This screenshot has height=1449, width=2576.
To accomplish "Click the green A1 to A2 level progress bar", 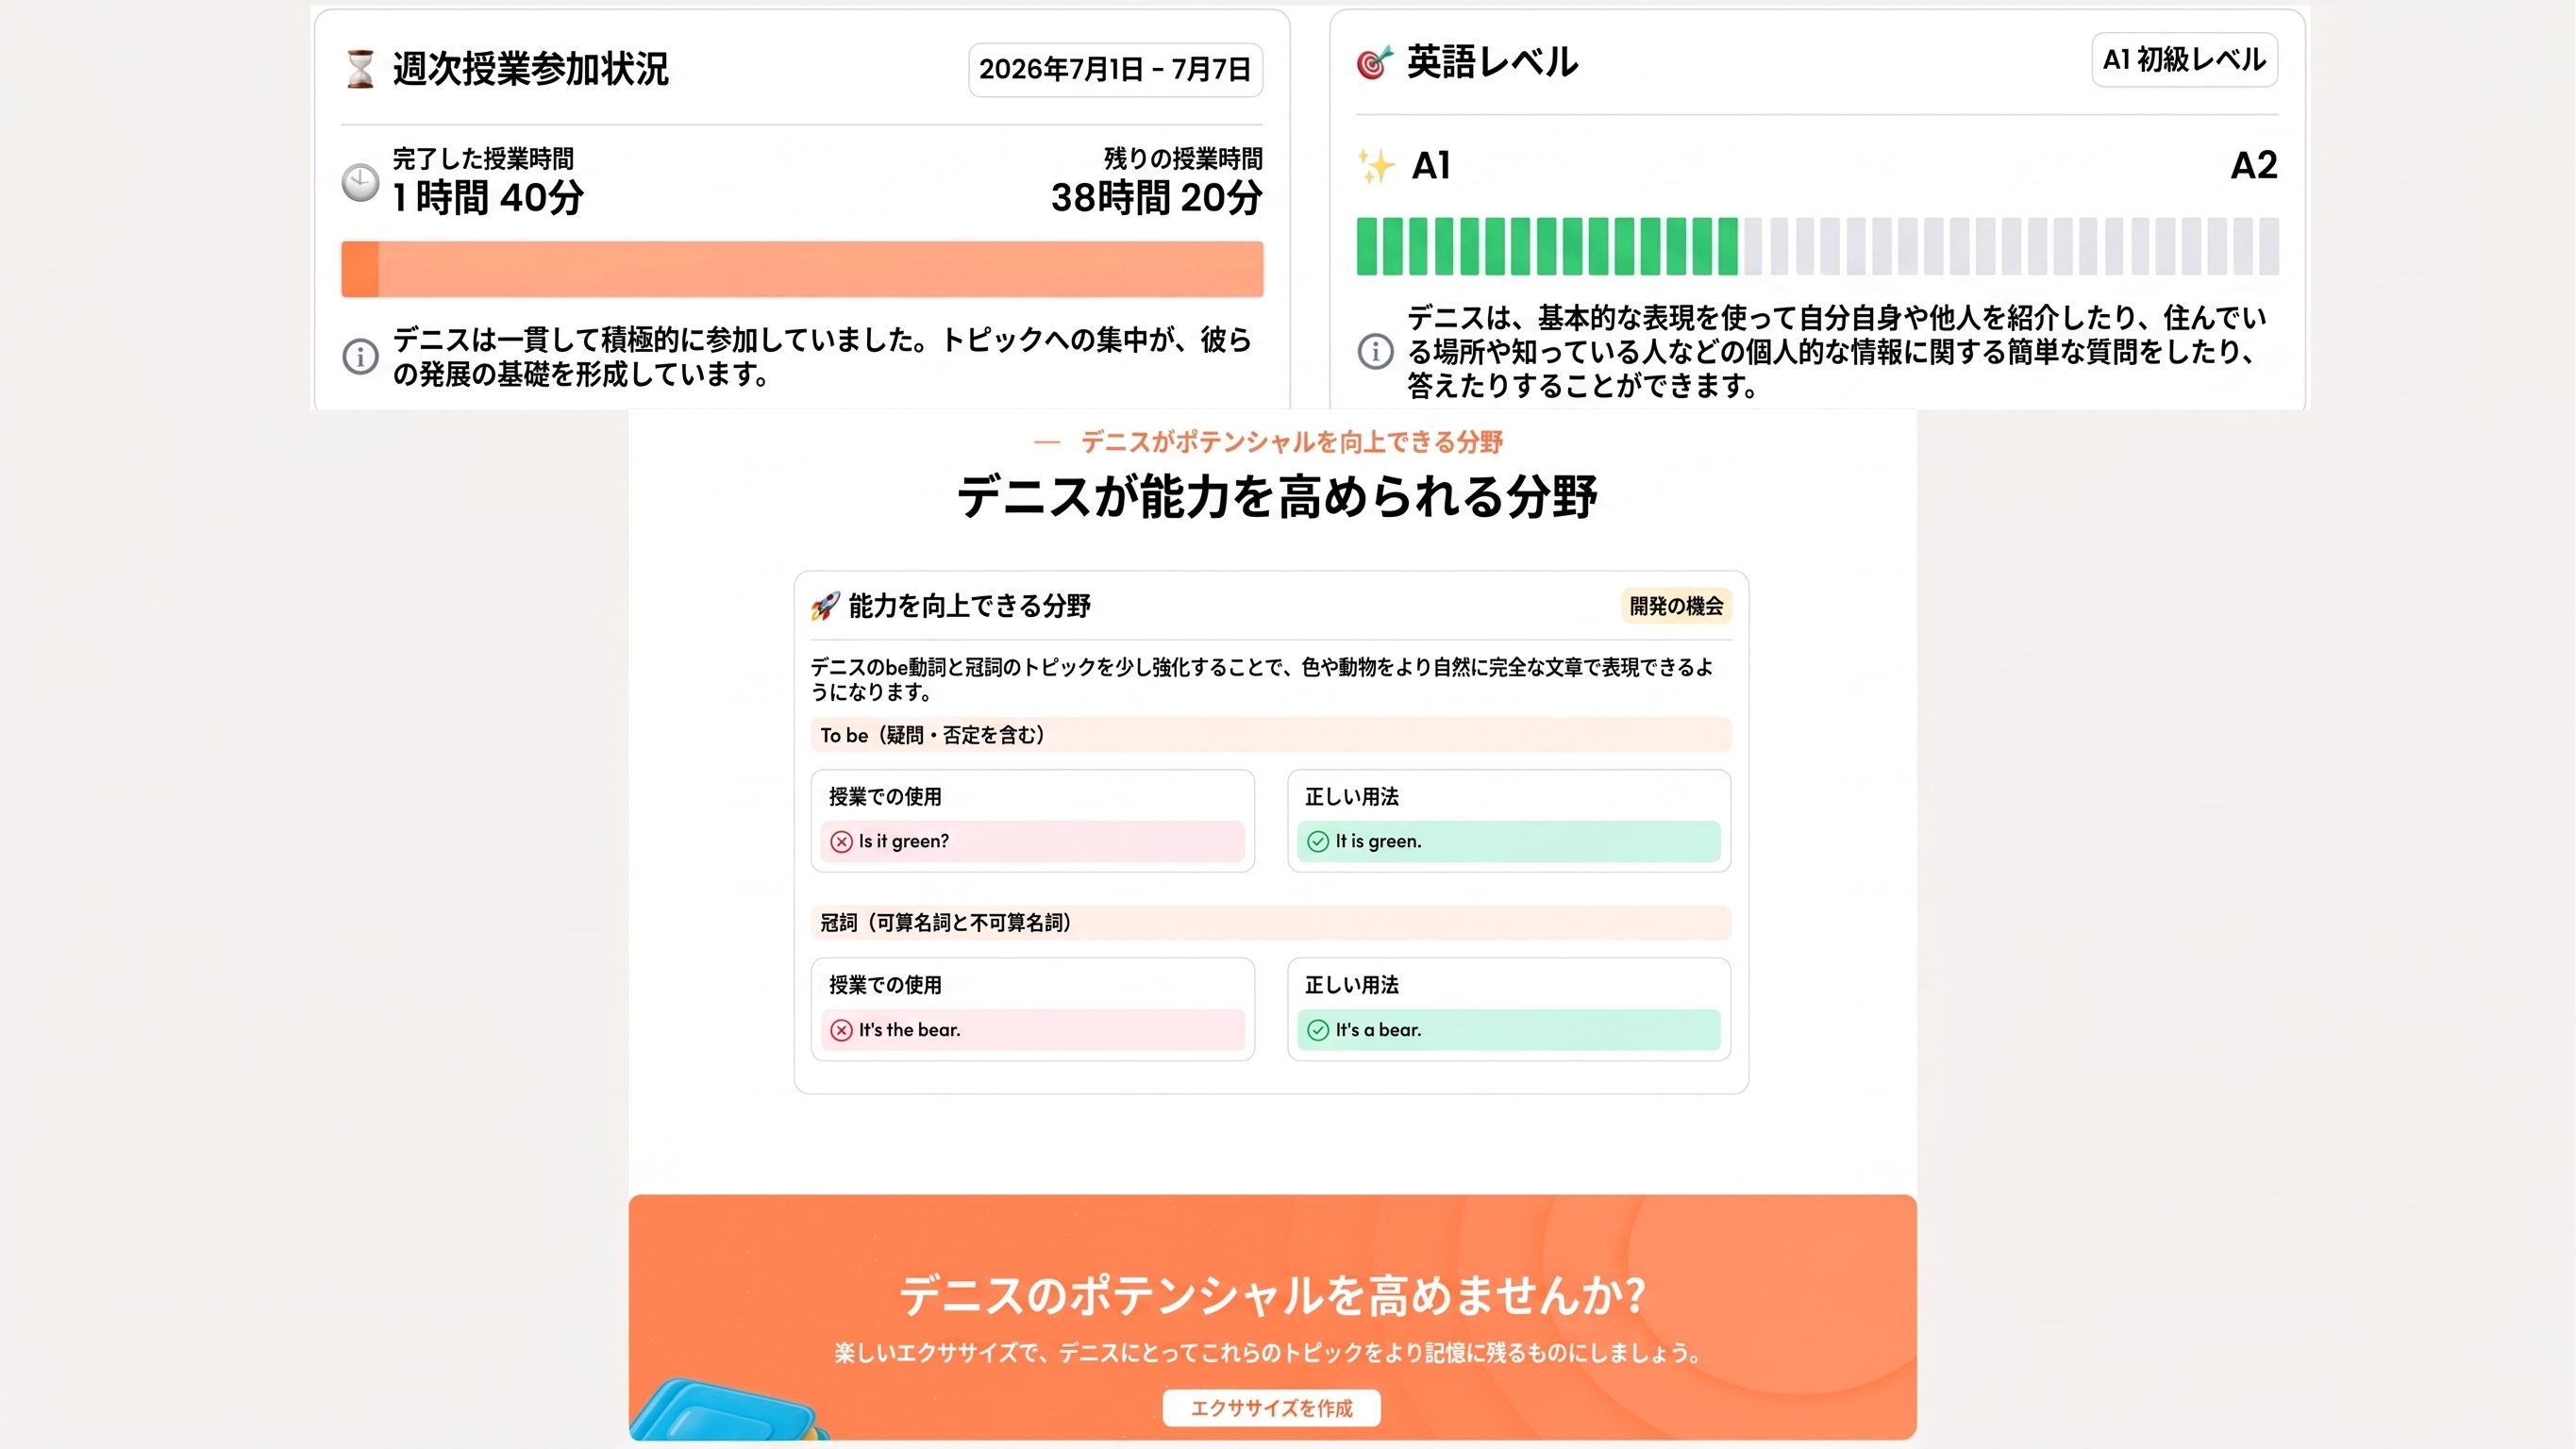I will click(x=1817, y=246).
